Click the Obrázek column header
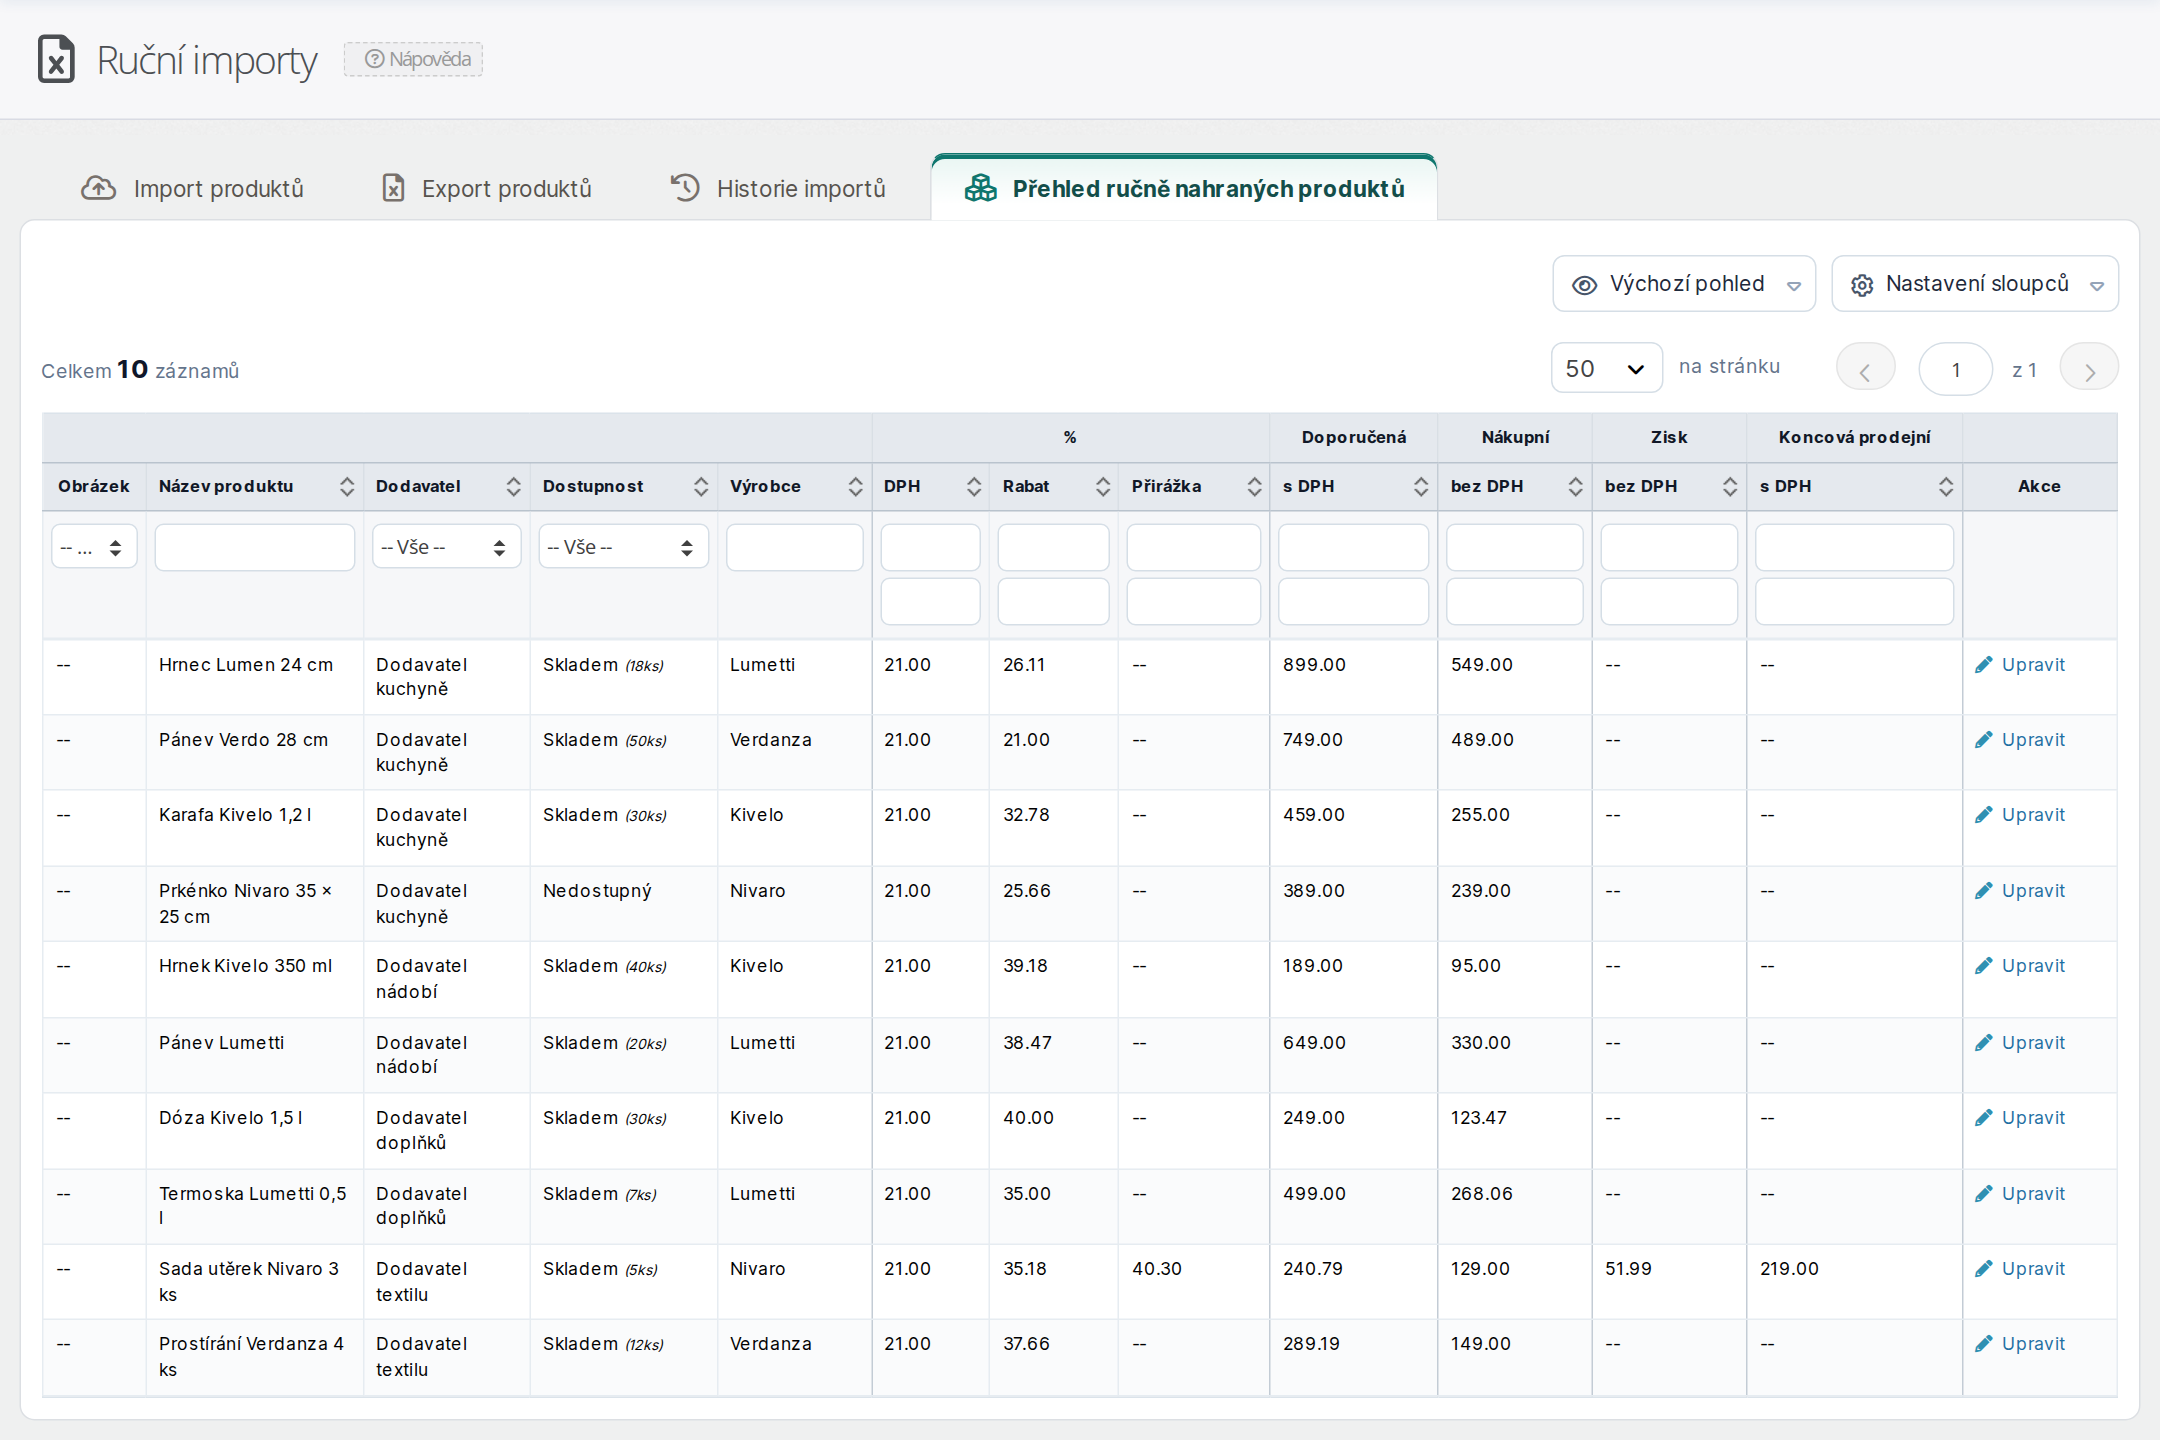 pyautogui.click(x=94, y=487)
